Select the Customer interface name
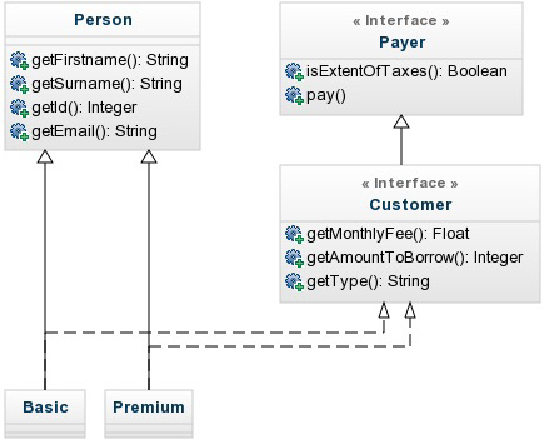Screen dimensions: 545x442 coord(410,205)
